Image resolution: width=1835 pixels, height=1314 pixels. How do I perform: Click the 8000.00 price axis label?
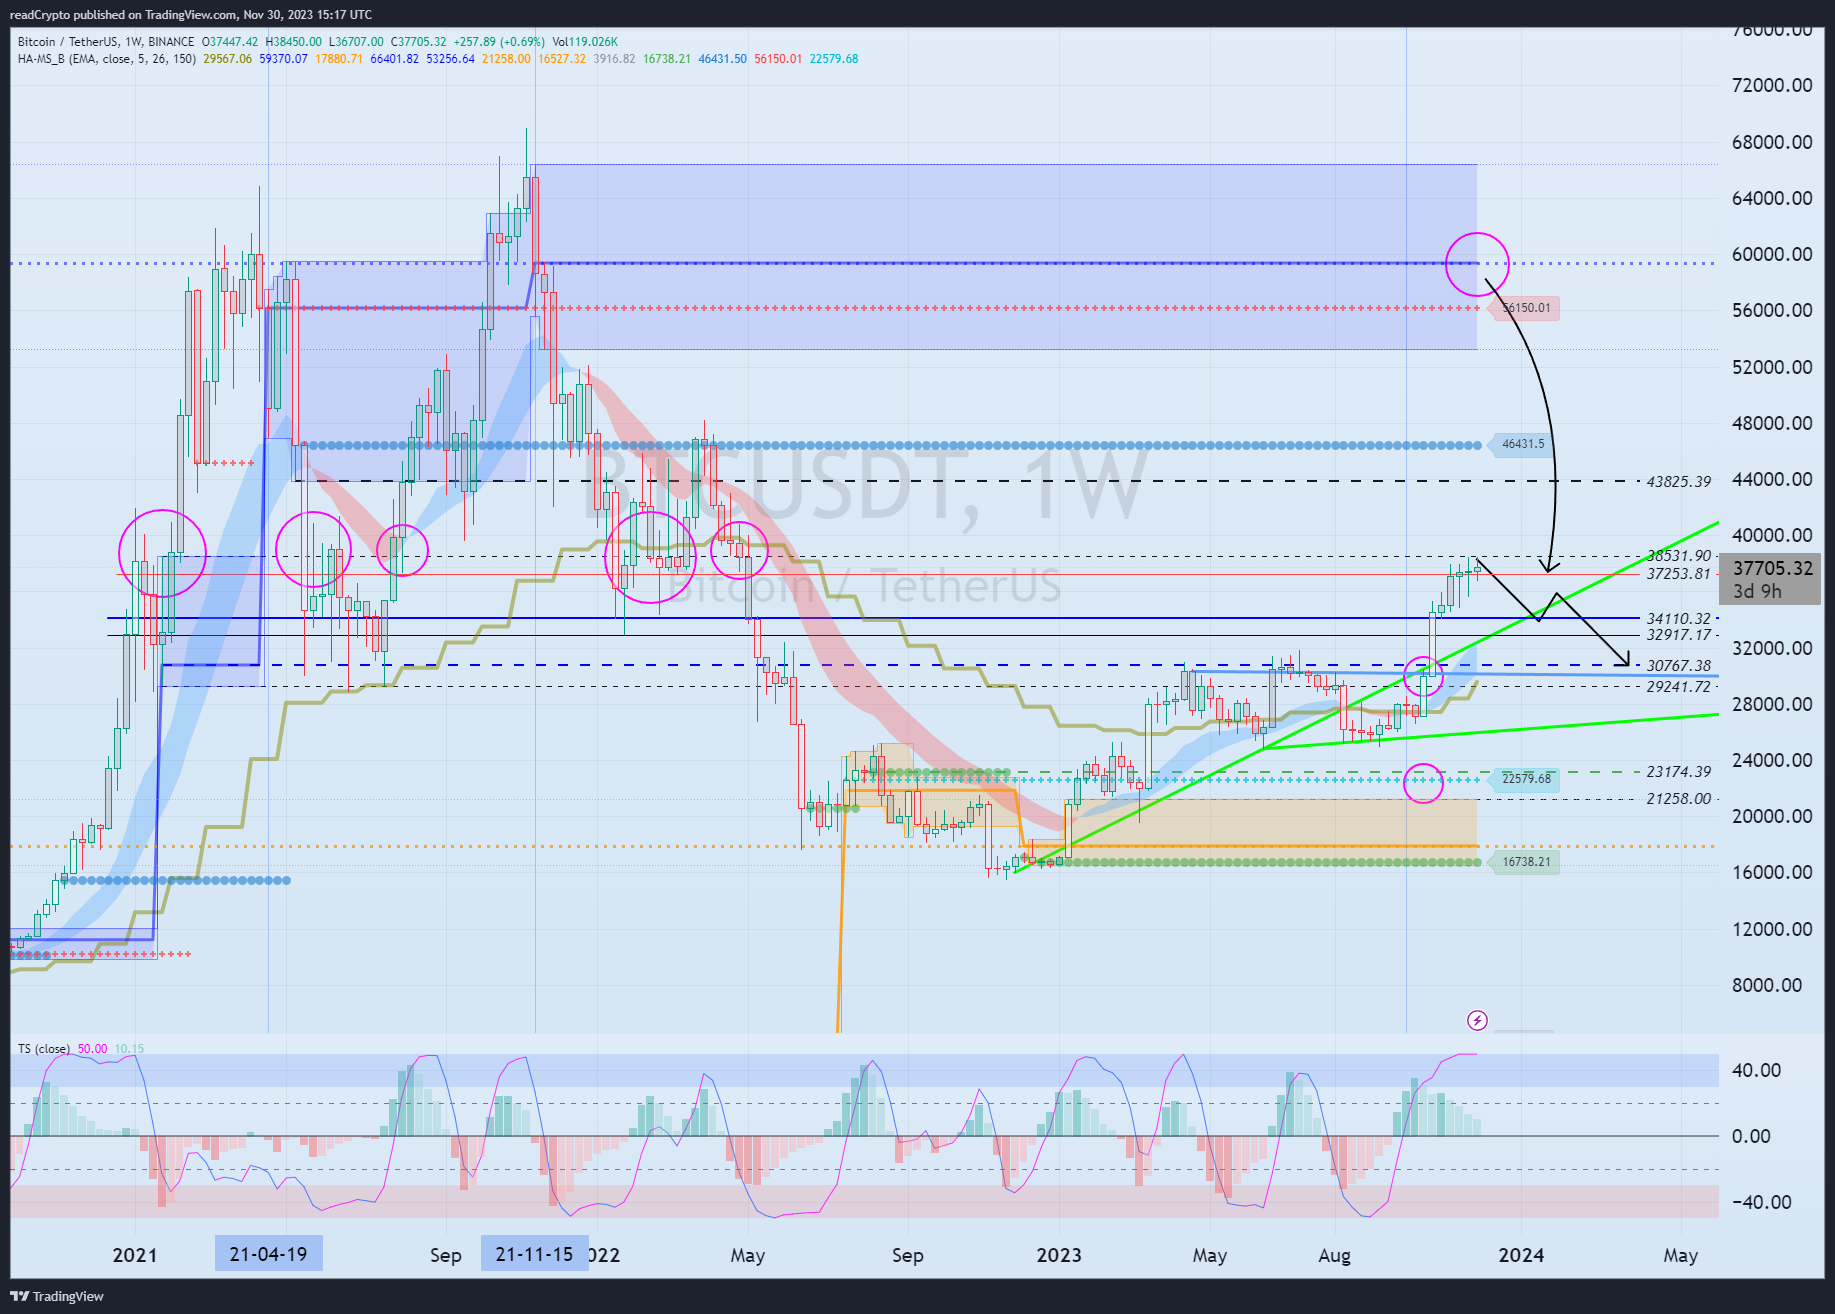1767,985
